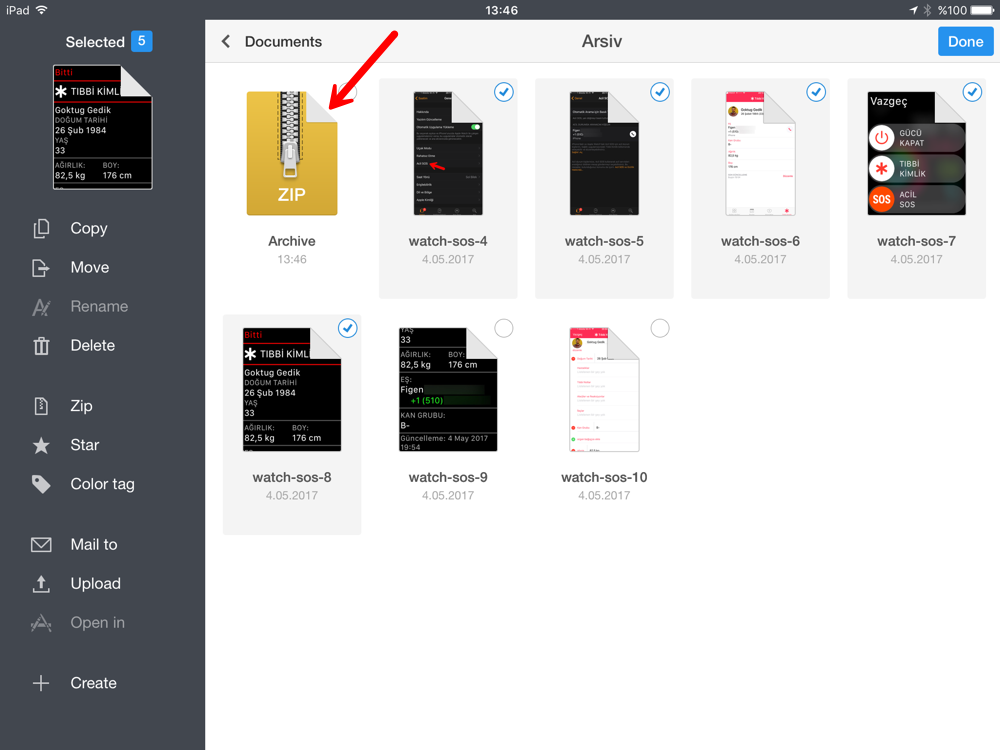Select the watch-sos-9 checkbox circle
The width and height of the screenshot is (1000, 750).
pyautogui.click(x=504, y=328)
